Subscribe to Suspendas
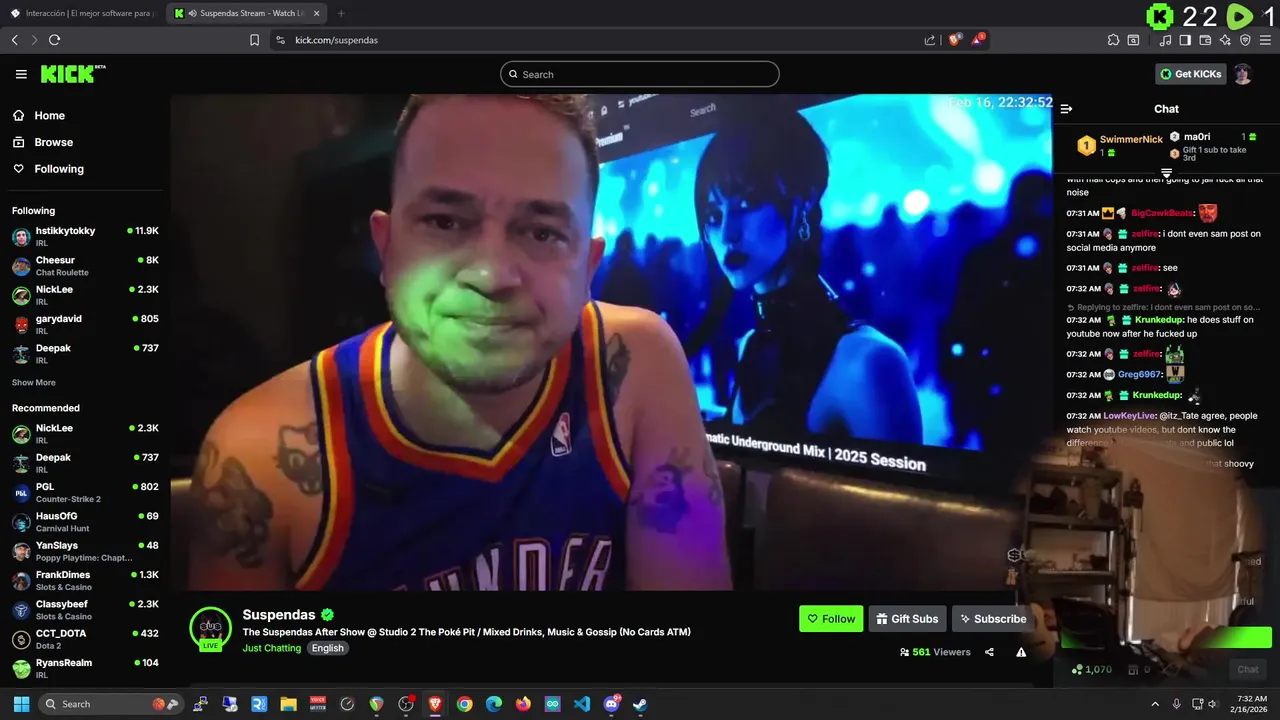1280x720 pixels. 993,619
